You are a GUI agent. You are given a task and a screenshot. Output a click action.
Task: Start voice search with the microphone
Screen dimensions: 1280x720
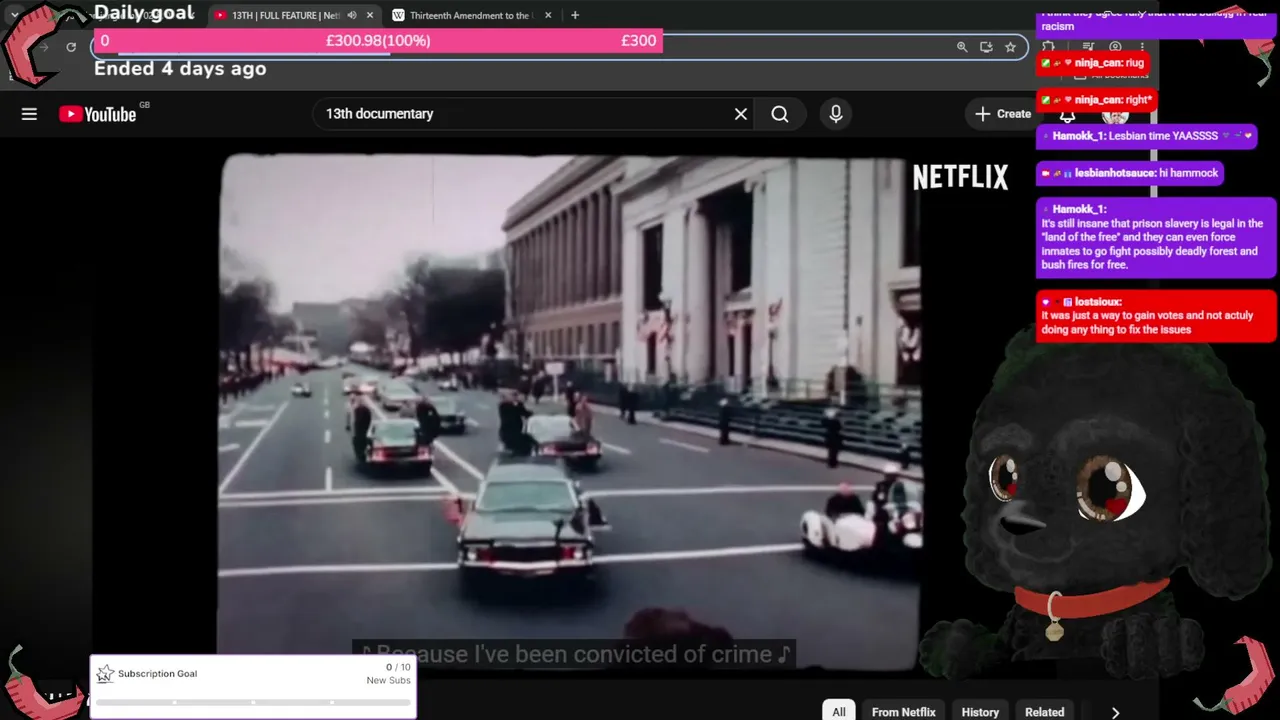[x=836, y=114]
